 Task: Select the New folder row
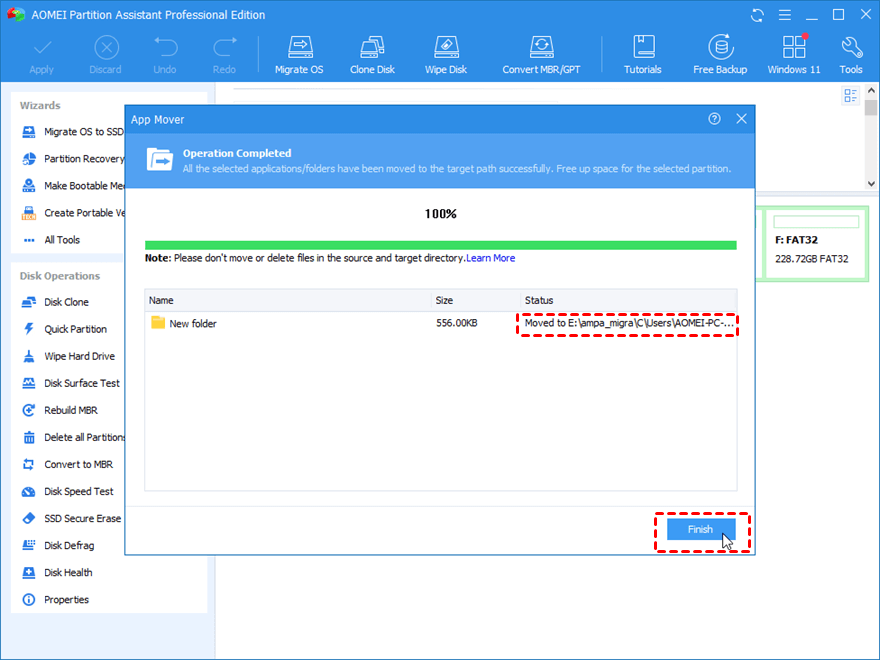pos(441,323)
